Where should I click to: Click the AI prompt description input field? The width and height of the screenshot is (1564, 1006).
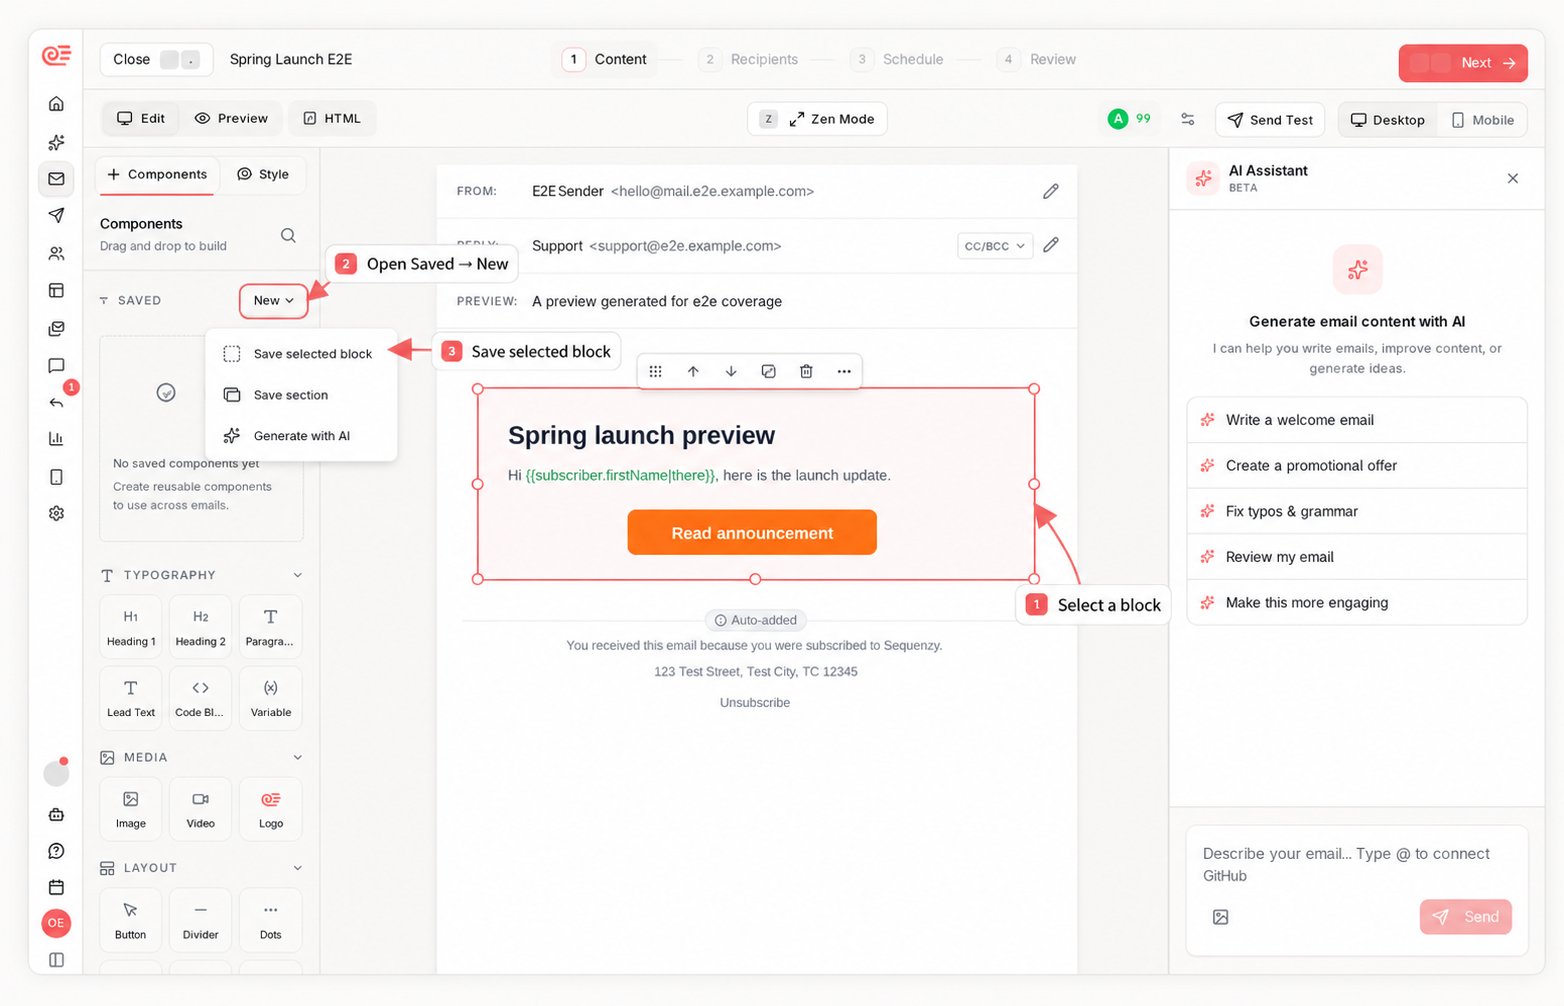pyautogui.click(x=1357, y=864)
